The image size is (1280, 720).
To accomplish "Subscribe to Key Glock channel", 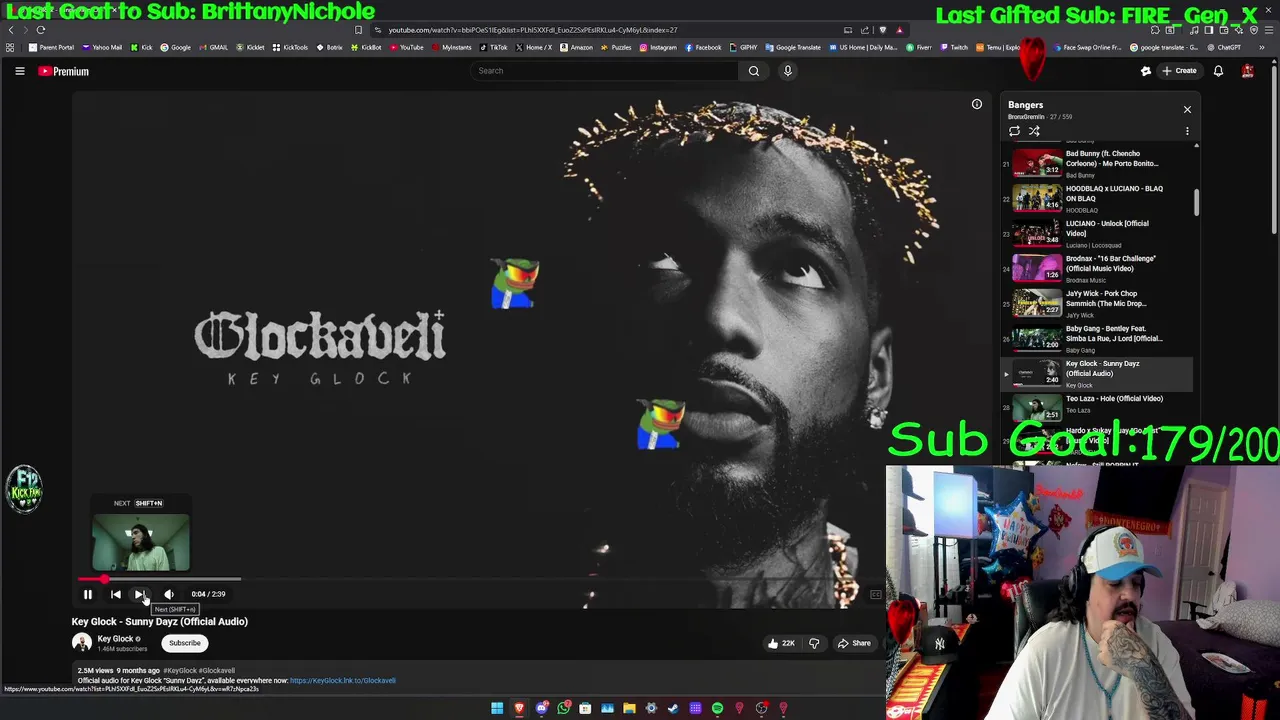I will 184,643.
